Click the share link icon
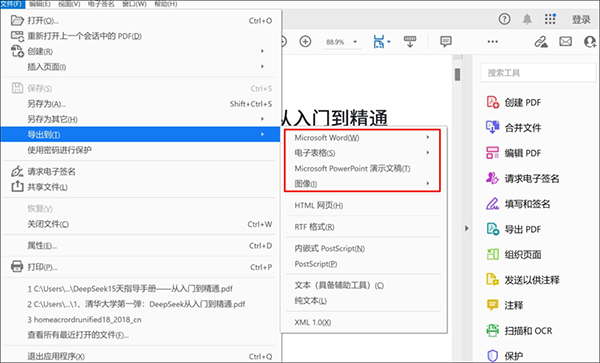 coord(541,41)
